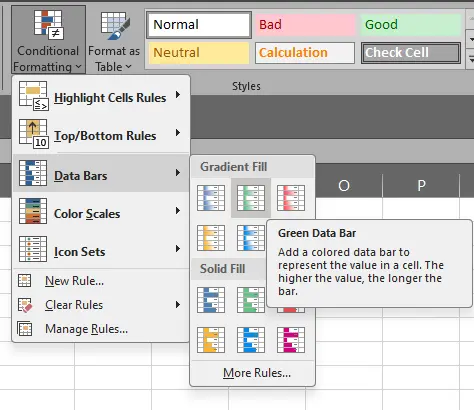Select the solid fill light blue data bar
The height and width of the screenshot is (410, 474).
pos(251,340)
